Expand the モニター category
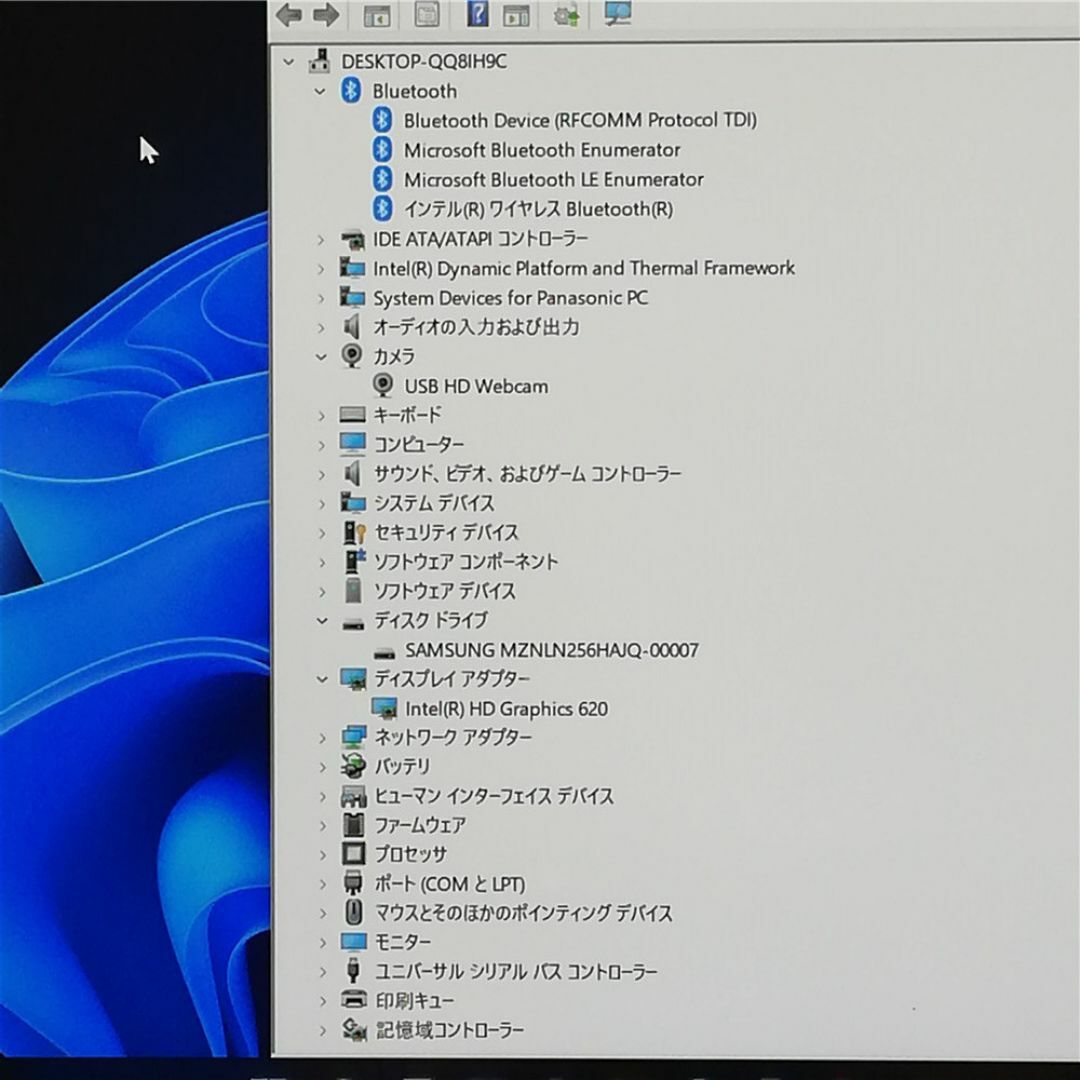Screen dimensions: 1080x1080 pyautogui.click(x=322, y=942)
